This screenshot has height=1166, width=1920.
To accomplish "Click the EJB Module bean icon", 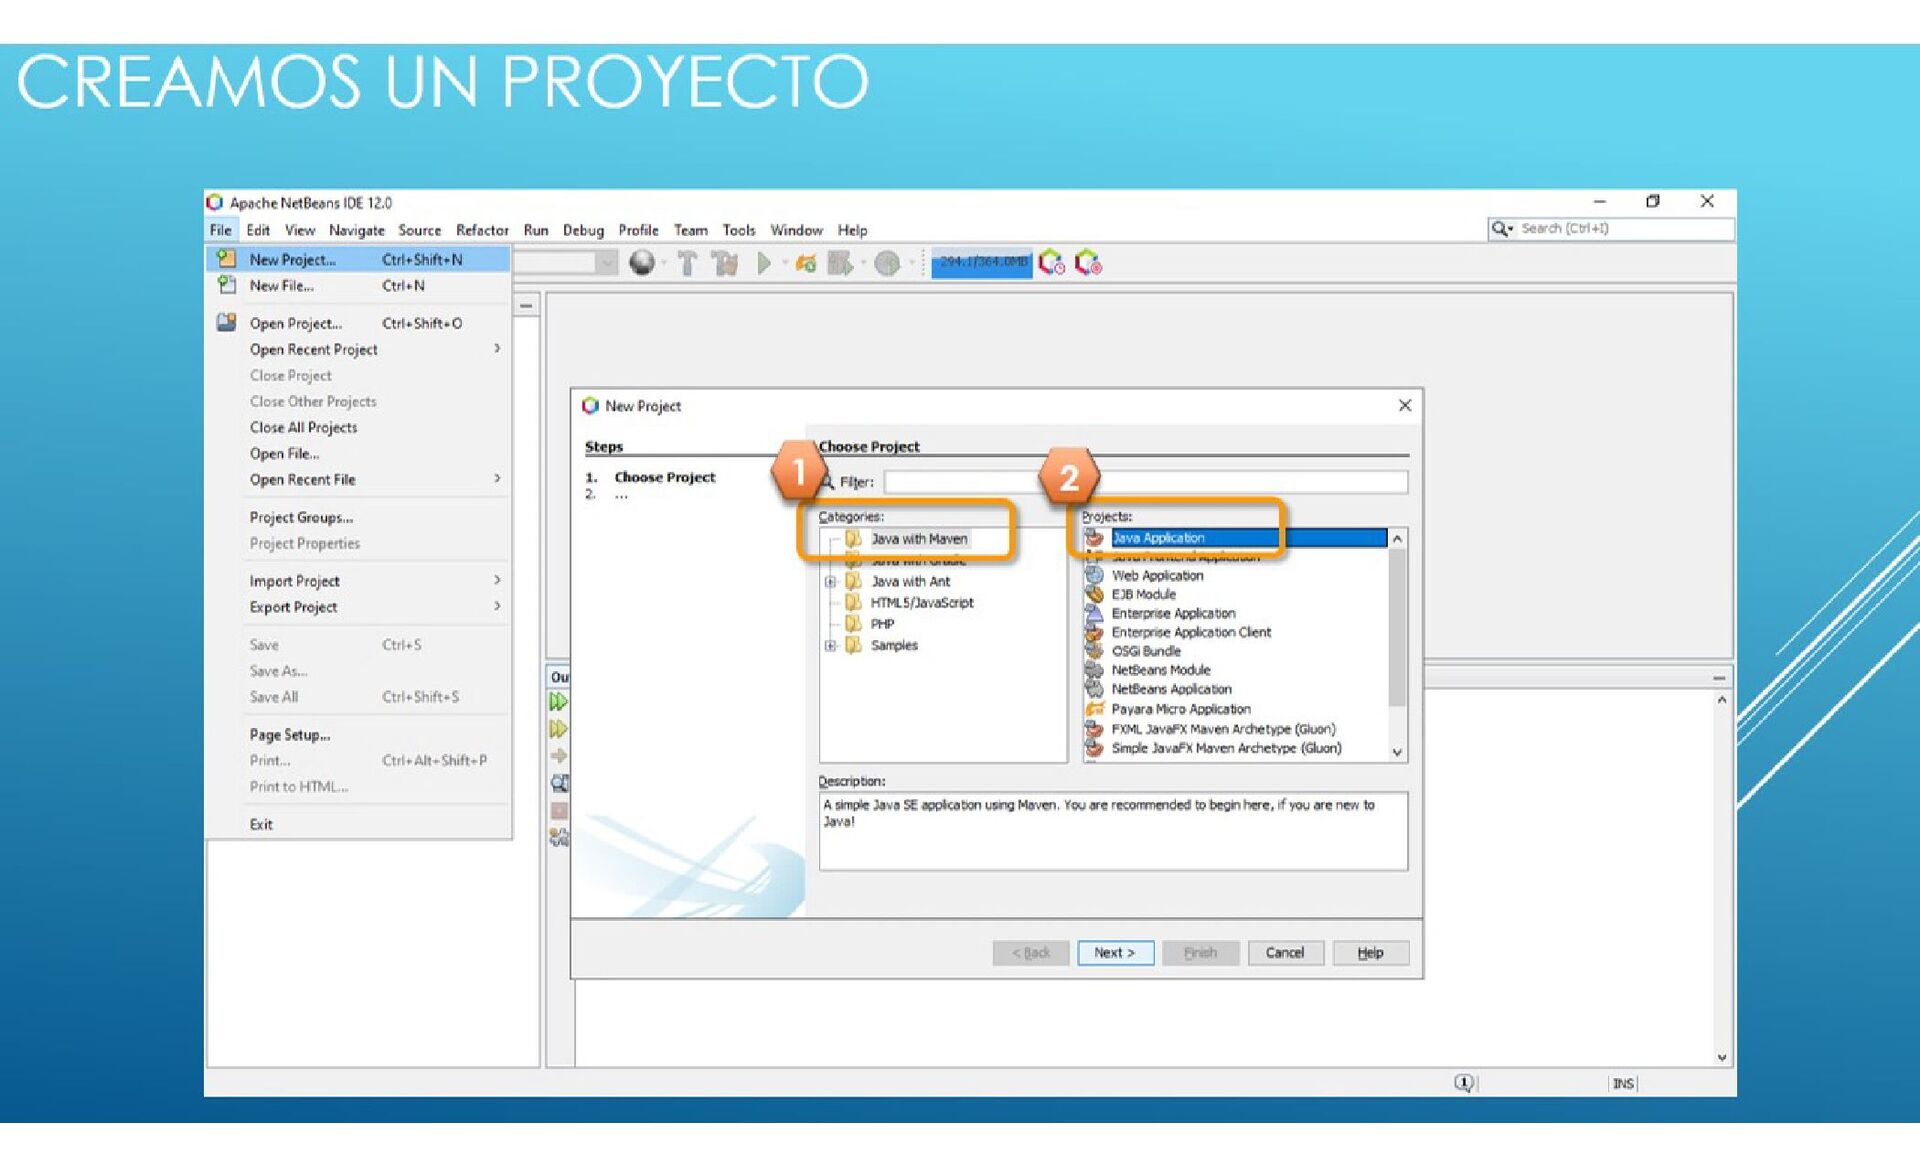I will point(1094,594).
